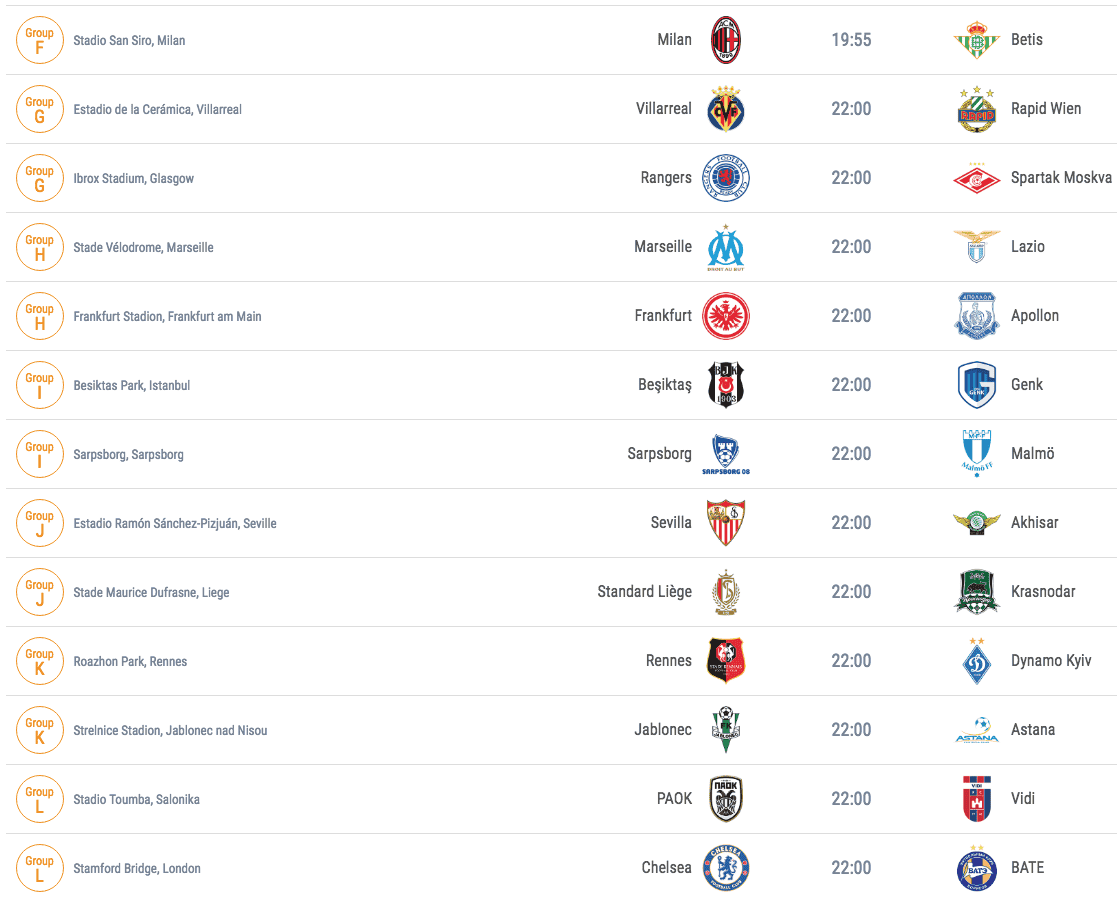
Task: Select the Beşiktaş black and white crest
Action: pyautogui.click(x=726, y=385)
